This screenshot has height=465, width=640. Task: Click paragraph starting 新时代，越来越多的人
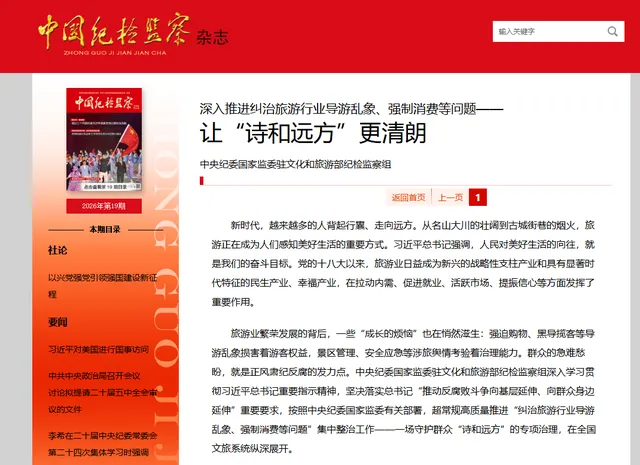(x=403, y=264)
